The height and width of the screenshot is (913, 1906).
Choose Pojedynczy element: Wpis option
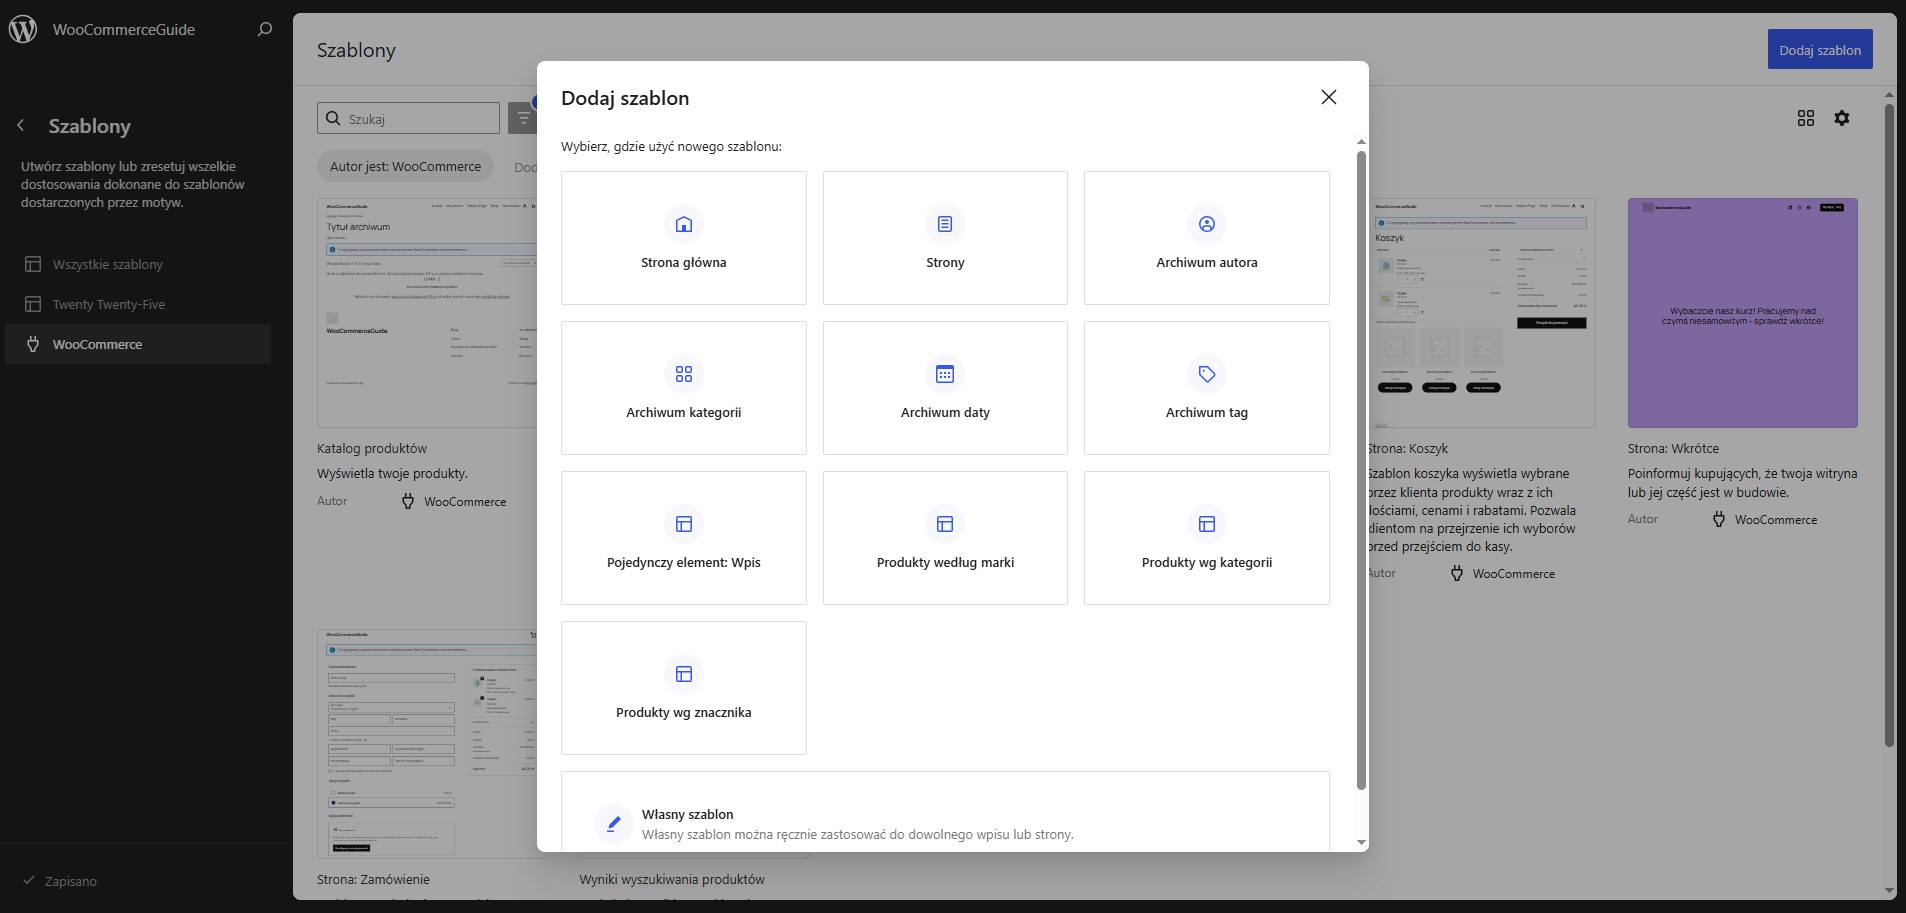click(684, 538)
